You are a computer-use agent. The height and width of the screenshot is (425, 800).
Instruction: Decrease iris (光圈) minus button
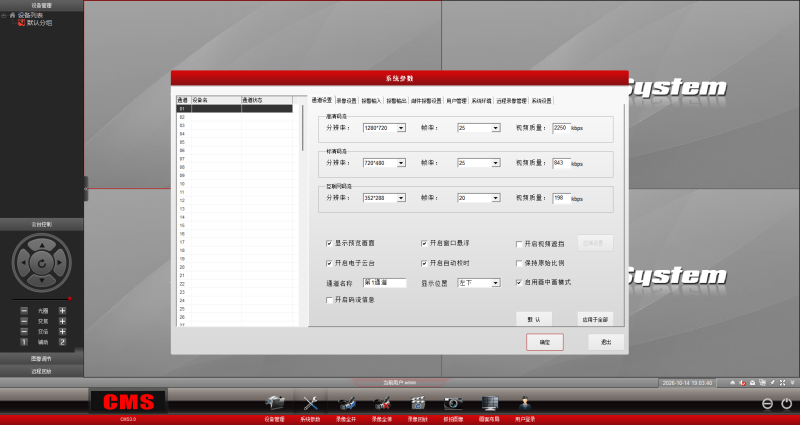pyautogui.click(x=24, y=310)
